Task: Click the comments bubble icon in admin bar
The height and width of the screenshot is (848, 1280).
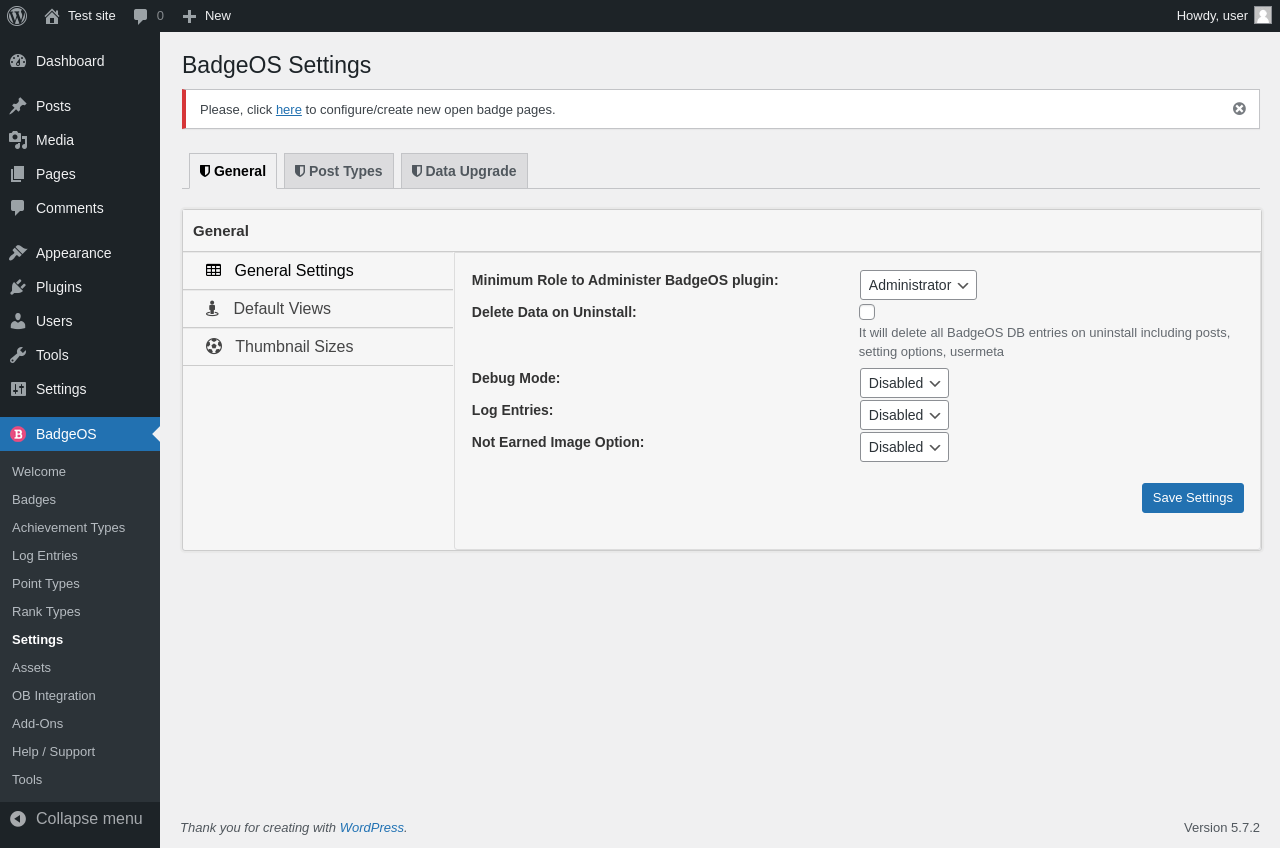Action: click(141, 16)
